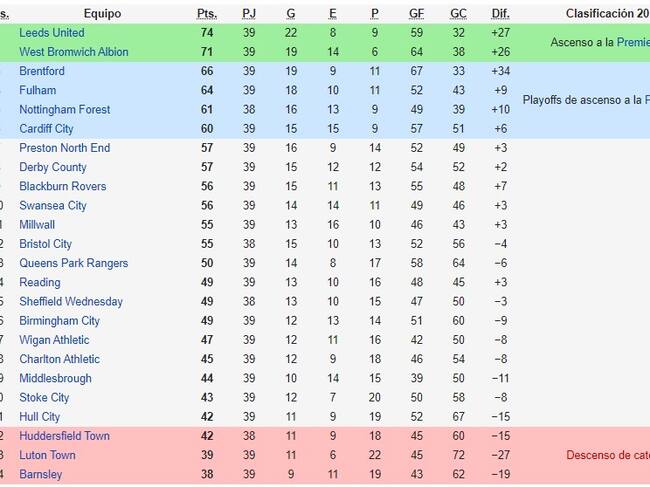Image resolution: width=650 pixels, height=487 pixels.
Task: Click the Cardiff City link
Action: [46, 128]
